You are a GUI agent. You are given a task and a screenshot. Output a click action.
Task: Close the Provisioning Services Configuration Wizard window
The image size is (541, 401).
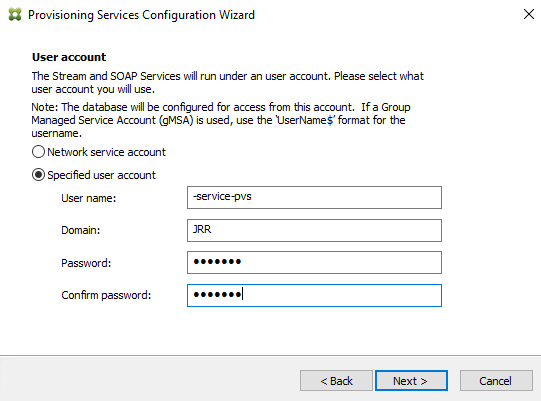[529, 14]
